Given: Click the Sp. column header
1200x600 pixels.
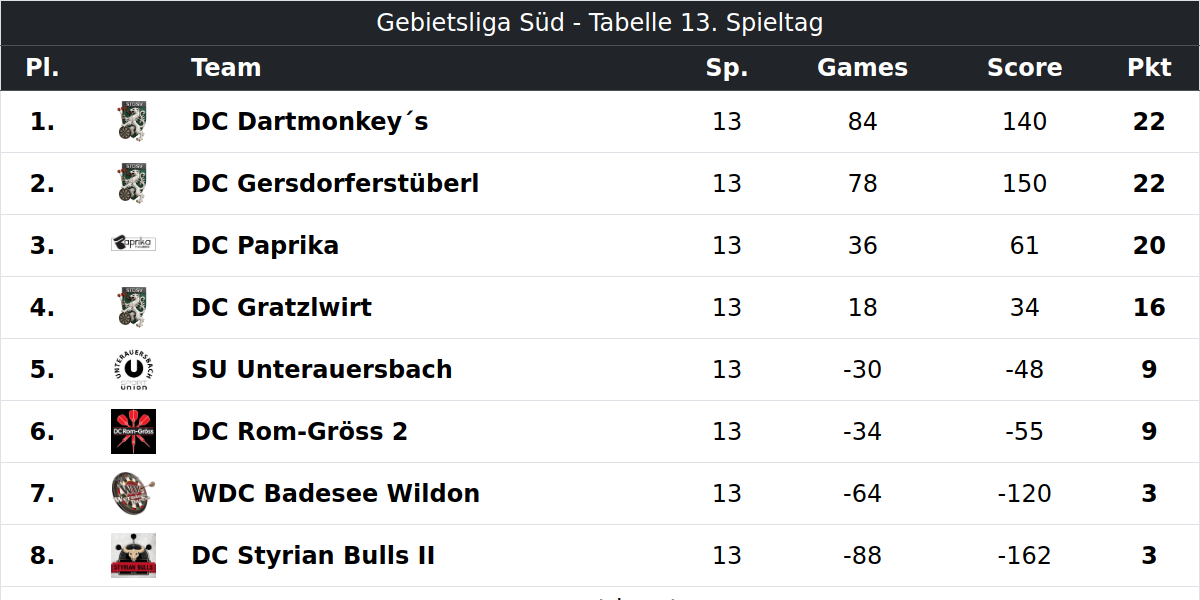Looking at the screenshot, I should 727,68.
